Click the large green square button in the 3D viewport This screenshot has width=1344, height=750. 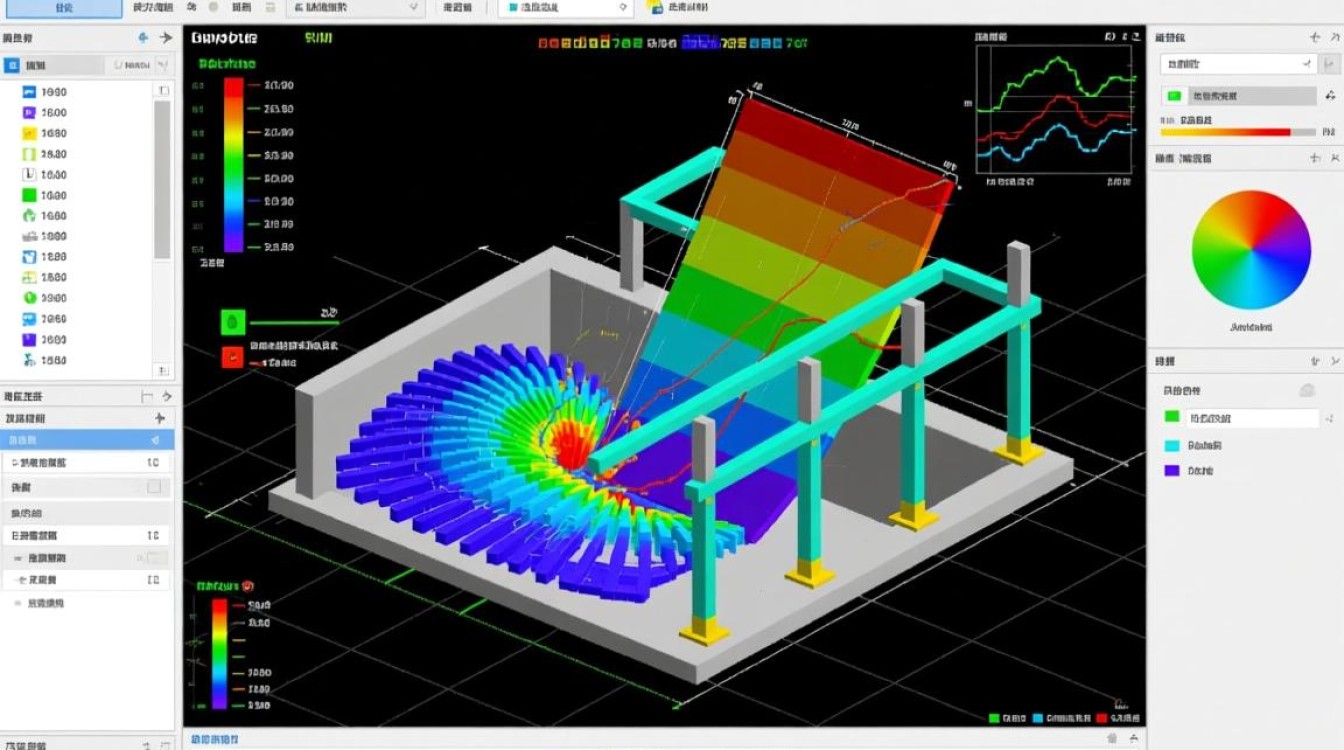coord(232,322)
